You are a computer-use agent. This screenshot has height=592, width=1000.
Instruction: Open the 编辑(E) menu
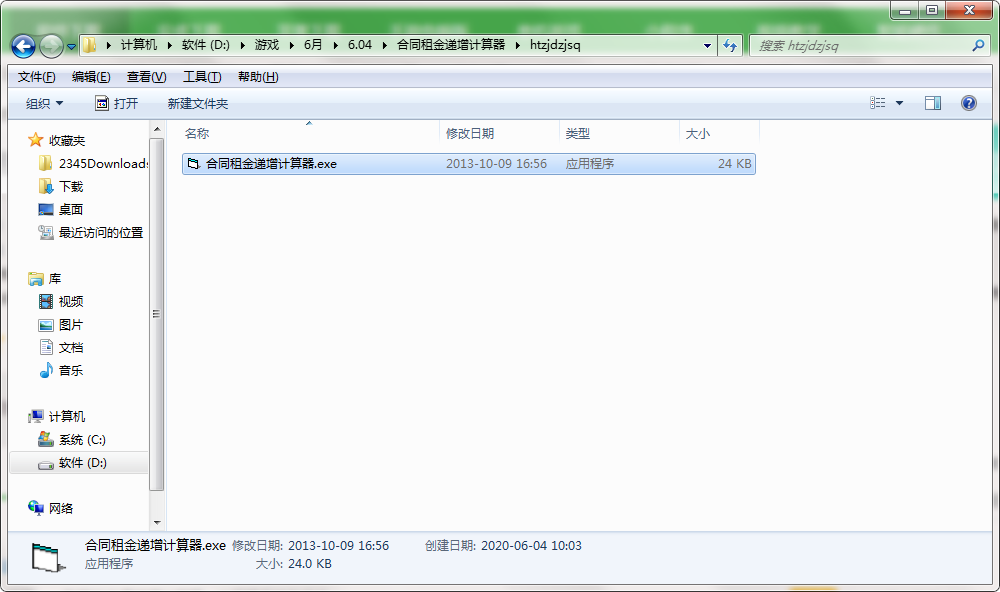[x=91, y=77]
